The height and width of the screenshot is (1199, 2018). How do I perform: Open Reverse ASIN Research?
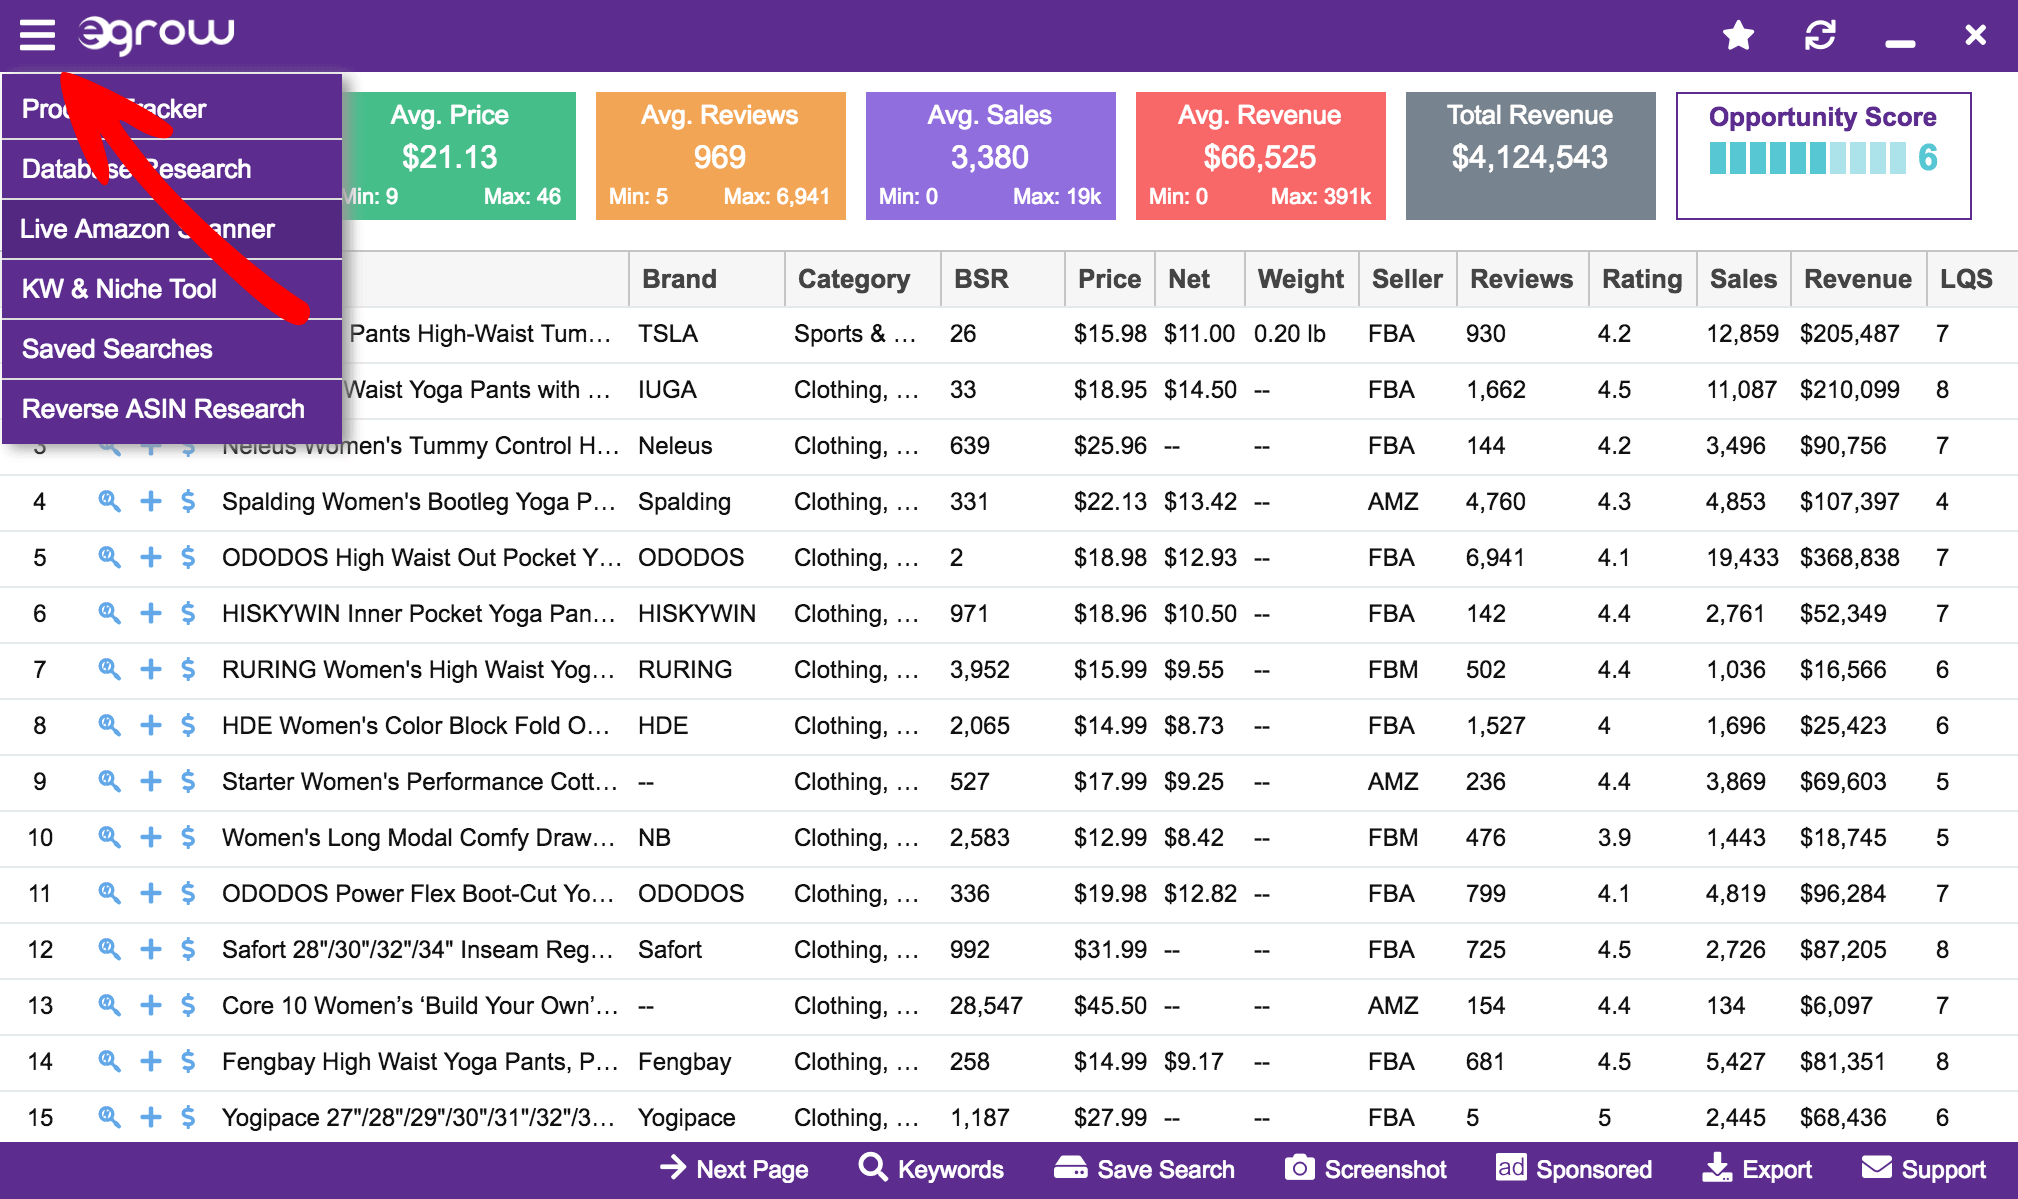click(172, 409)
